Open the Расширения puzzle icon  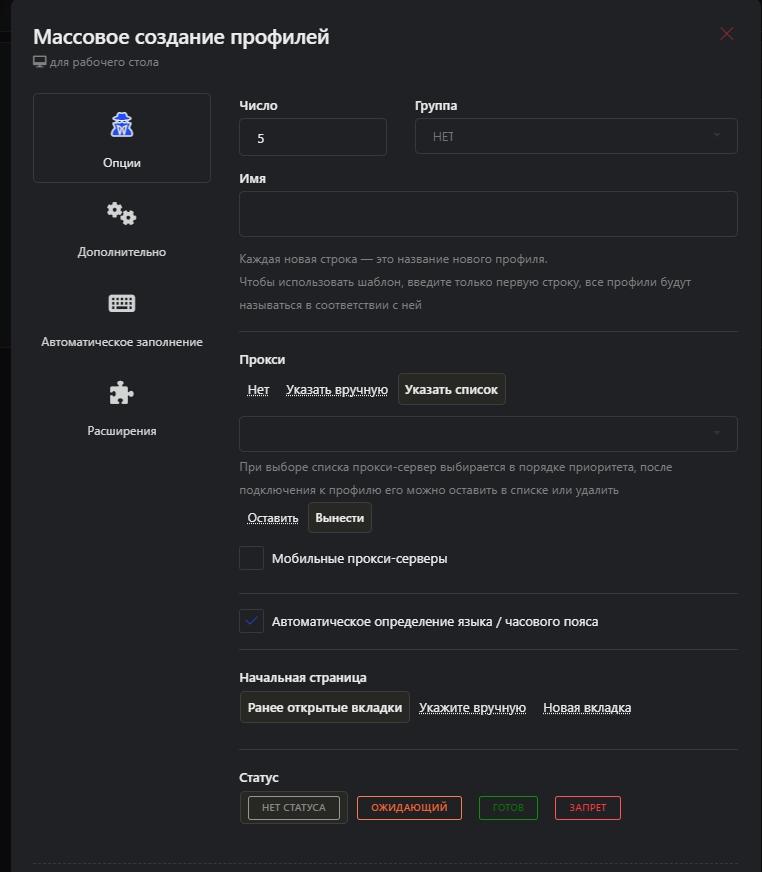click(x=122, y=393)
